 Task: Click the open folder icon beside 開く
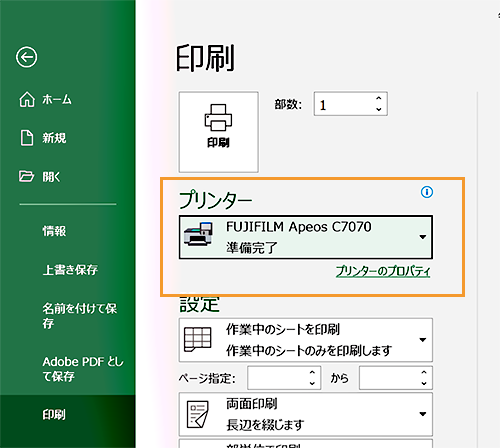tap(26, 176)
